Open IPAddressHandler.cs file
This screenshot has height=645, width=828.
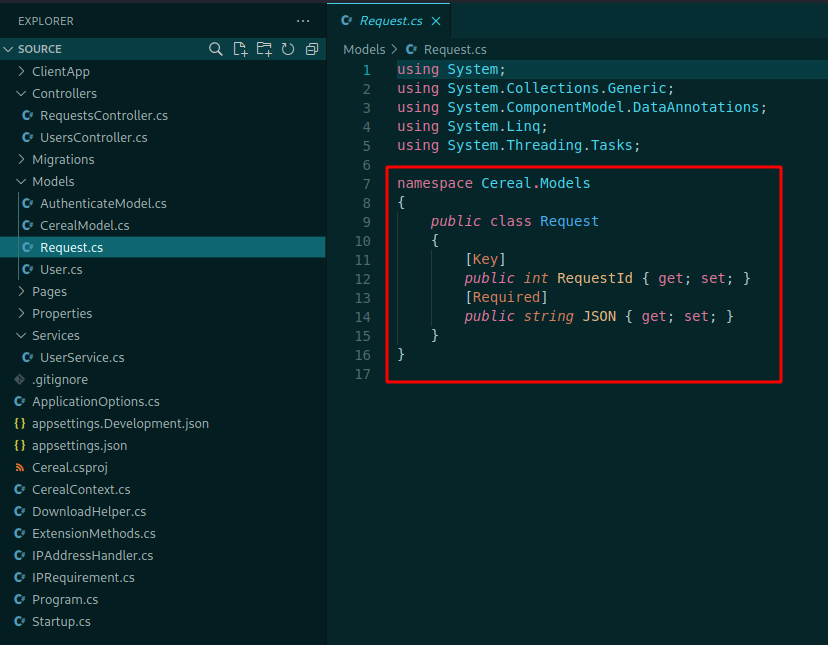163,556
